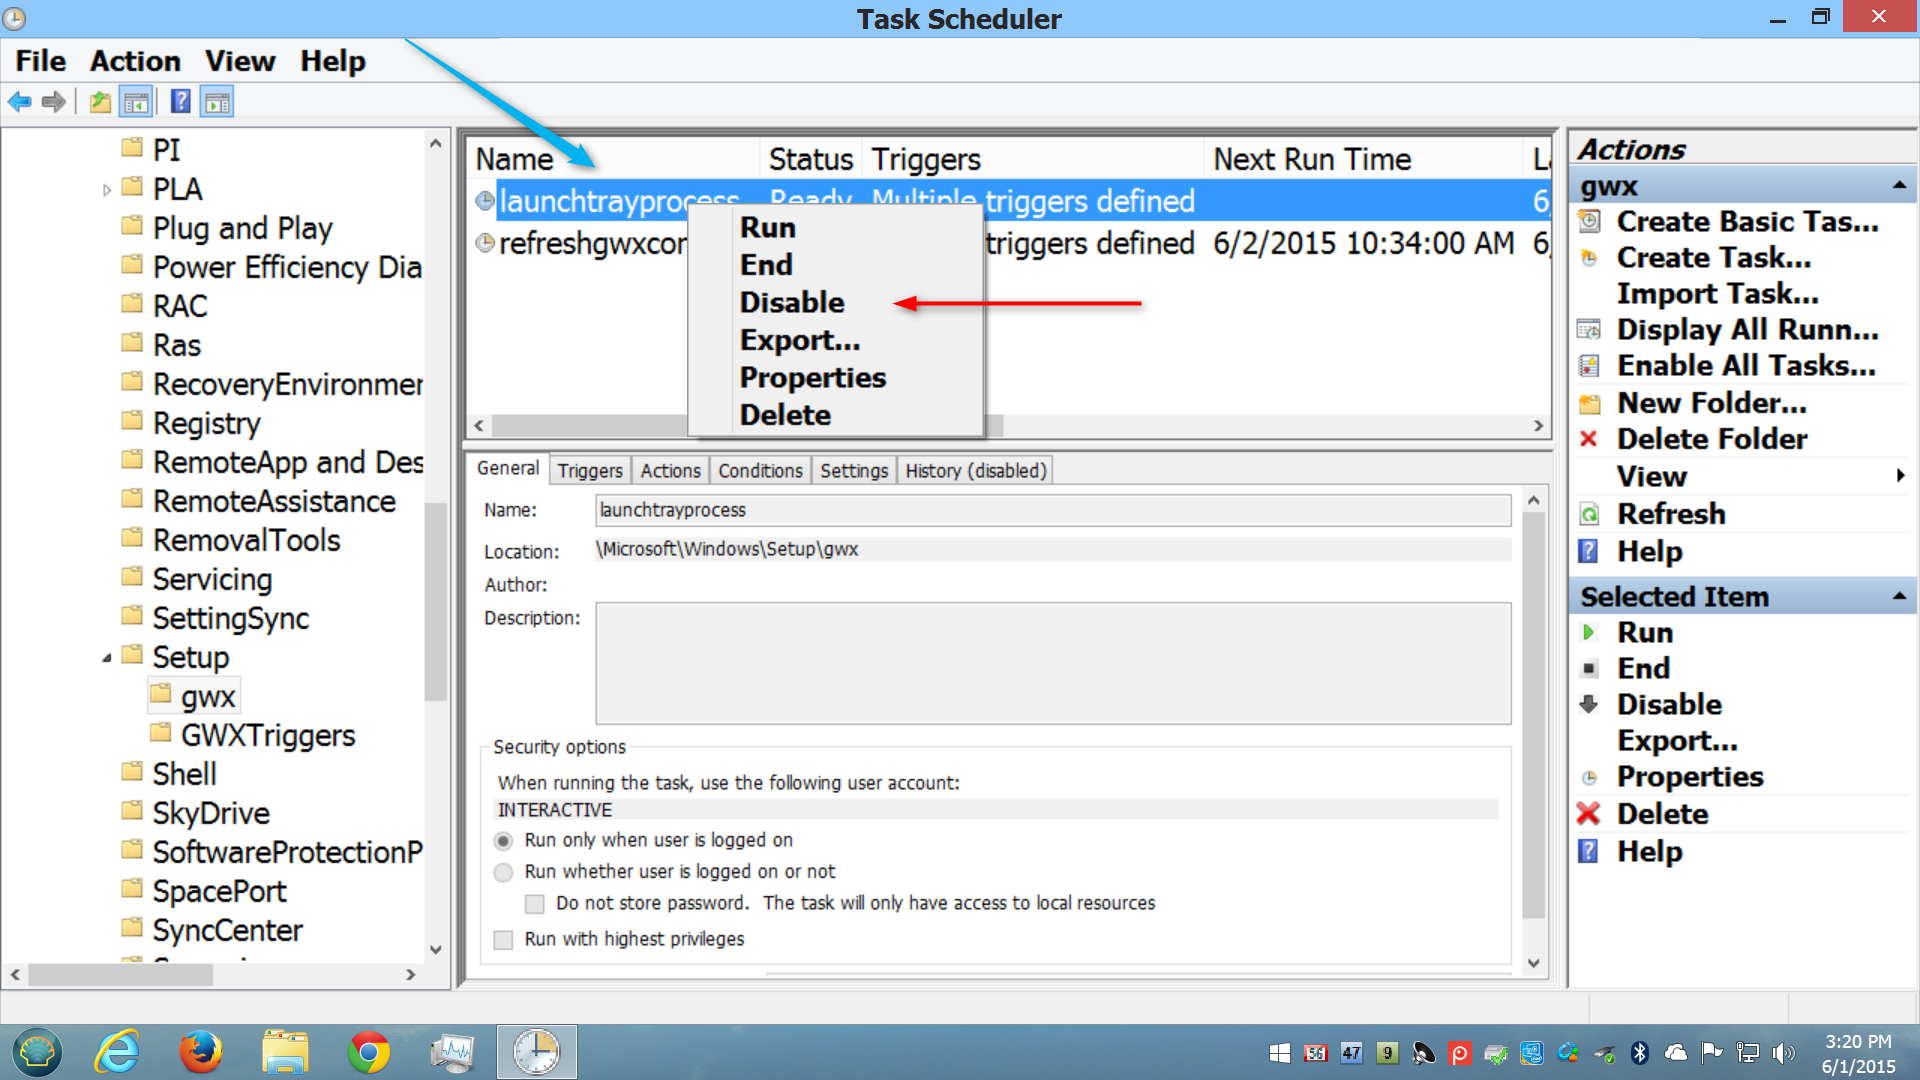The height and width of the screenshot is (1080, 1920).
Task: Select Disable from the context menu
Action: point(791,302)
